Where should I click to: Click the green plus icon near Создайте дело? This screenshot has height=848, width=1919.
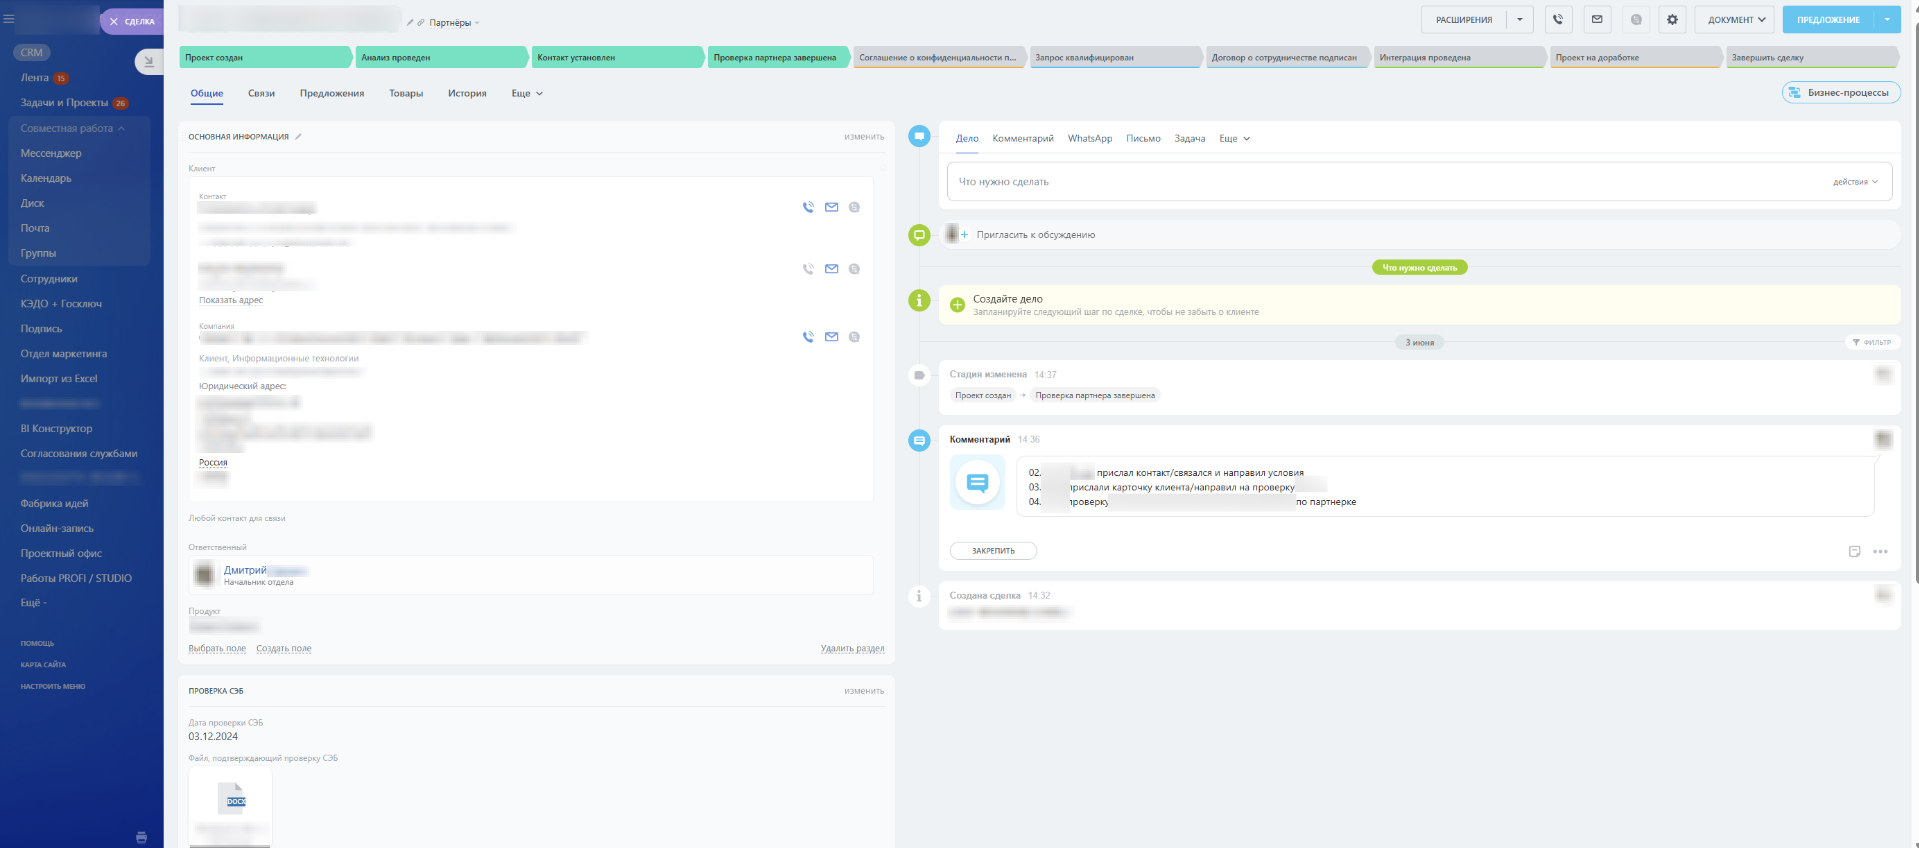click(957, 305)
